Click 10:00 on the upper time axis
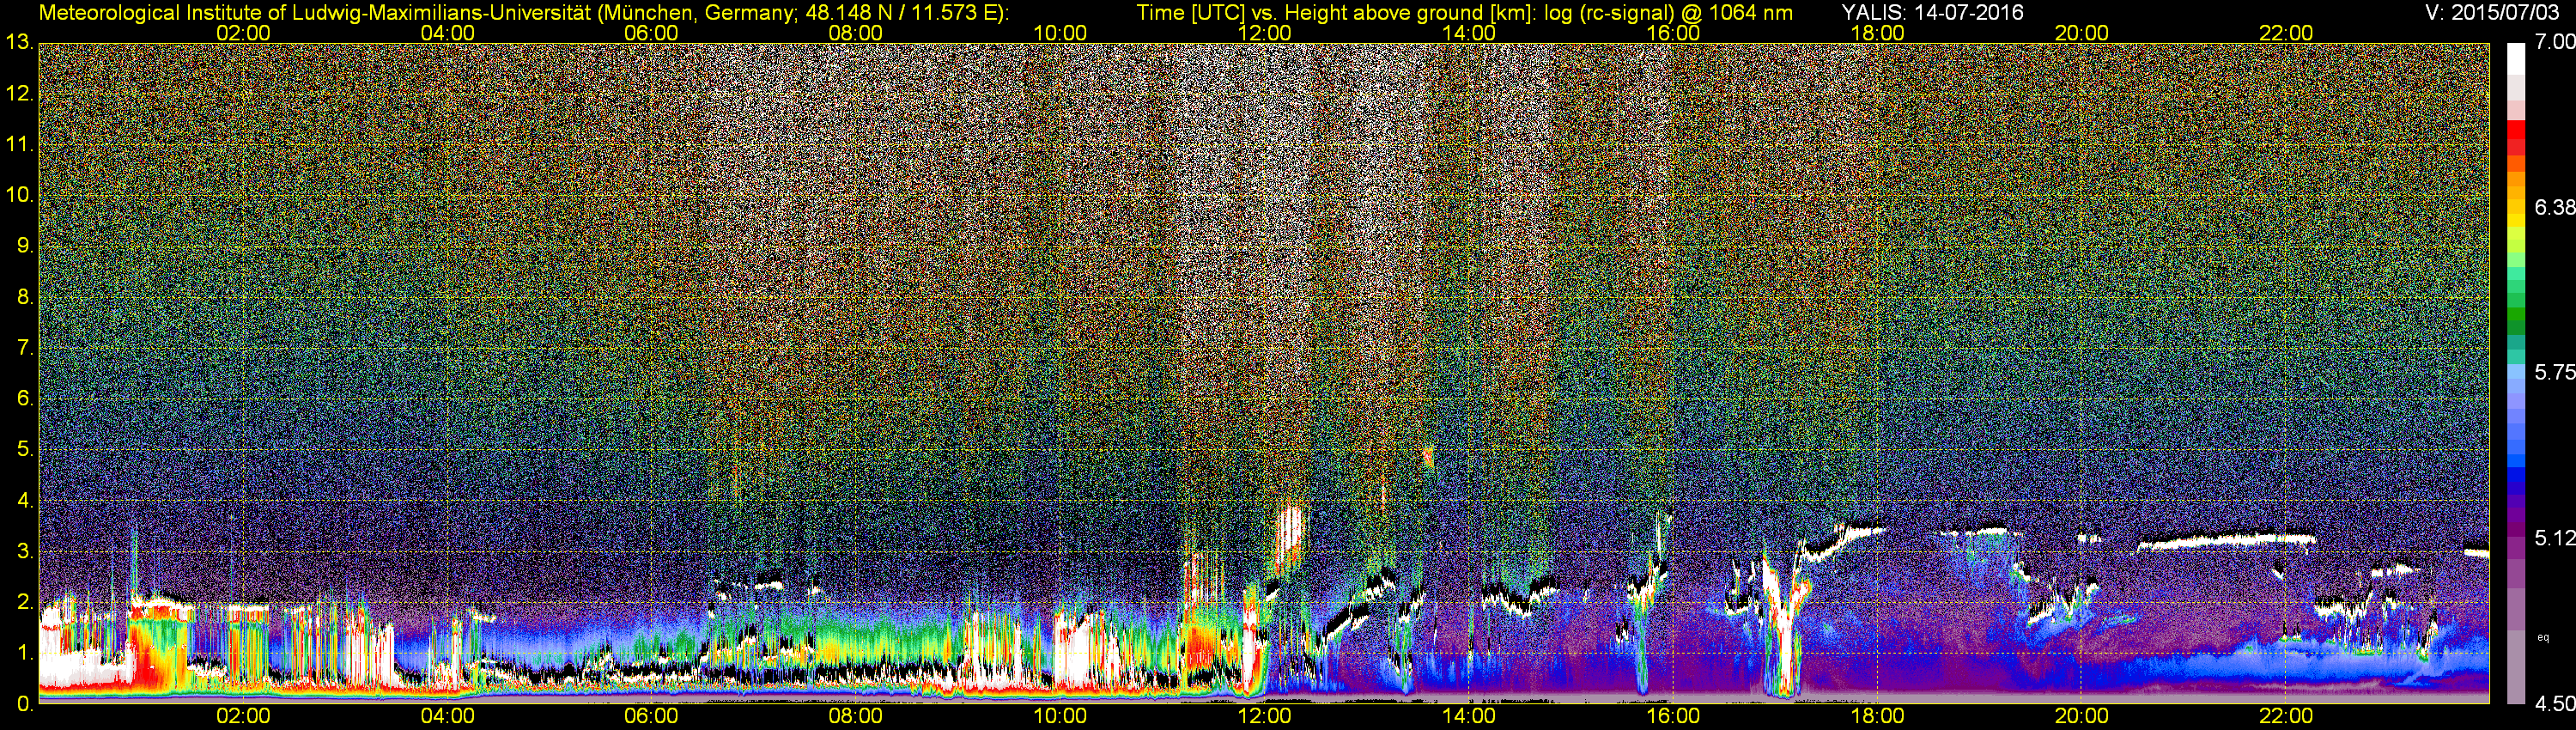 click(1060, 33)
